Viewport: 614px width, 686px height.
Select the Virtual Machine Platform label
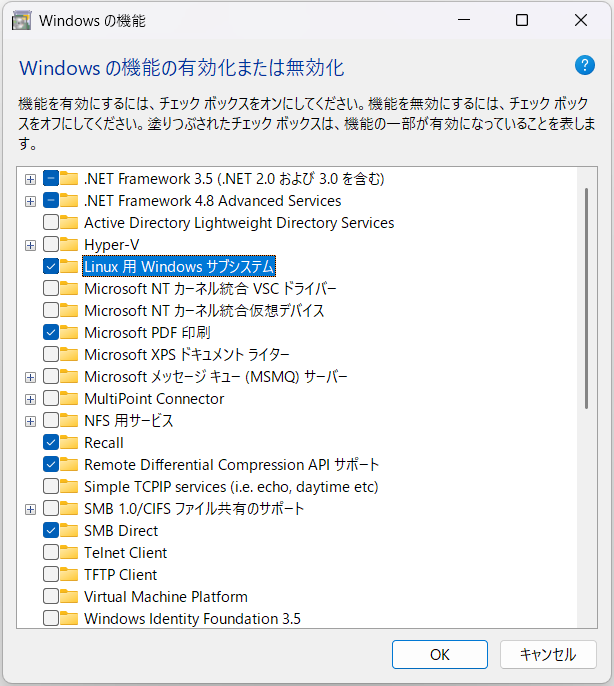pyautogui.click(x=166, y=597)
